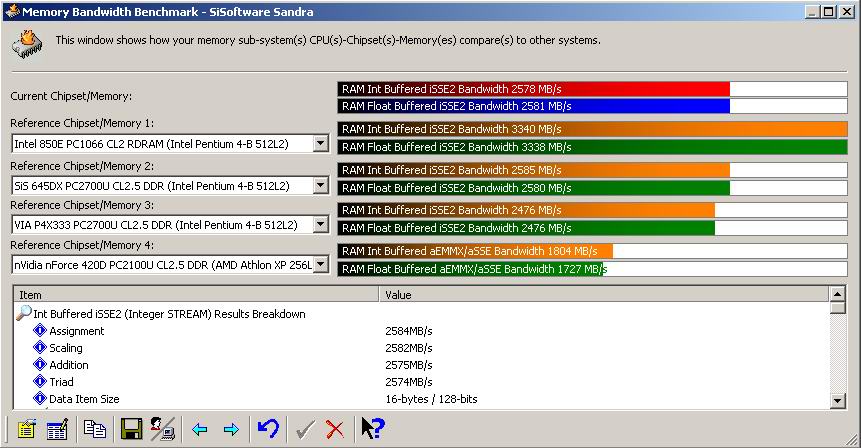
Task: Open the Reference Chipset/Memory 2 dropdown
Action: pos(320,185)
